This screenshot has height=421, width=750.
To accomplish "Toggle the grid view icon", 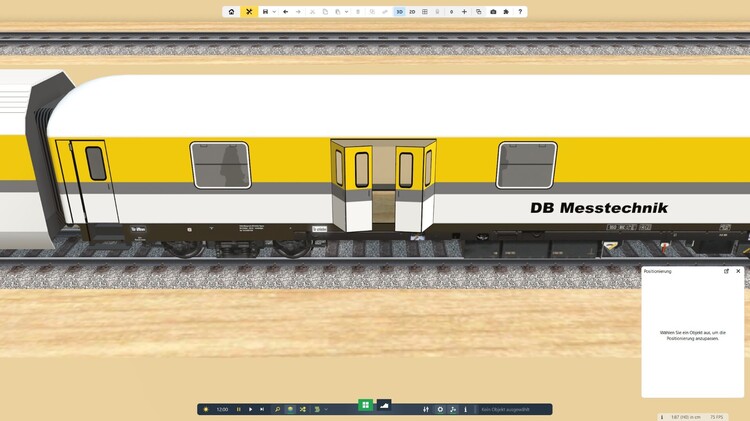I will coord(425,11).
